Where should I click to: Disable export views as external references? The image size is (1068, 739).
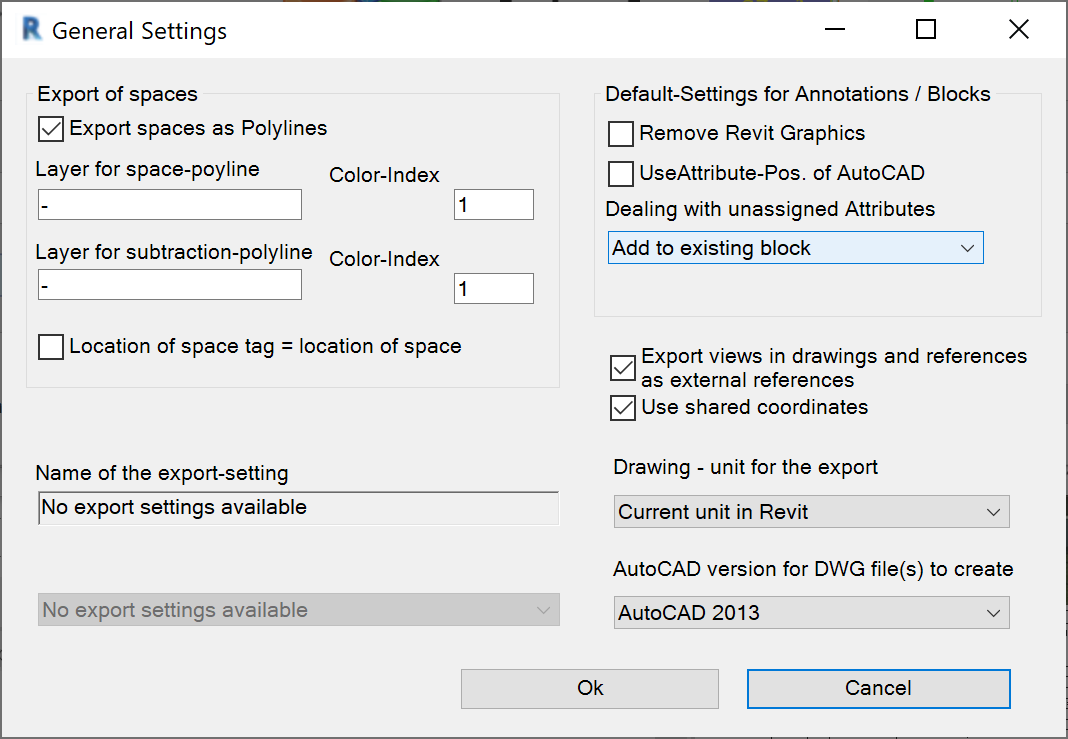[x=622, y=368]
